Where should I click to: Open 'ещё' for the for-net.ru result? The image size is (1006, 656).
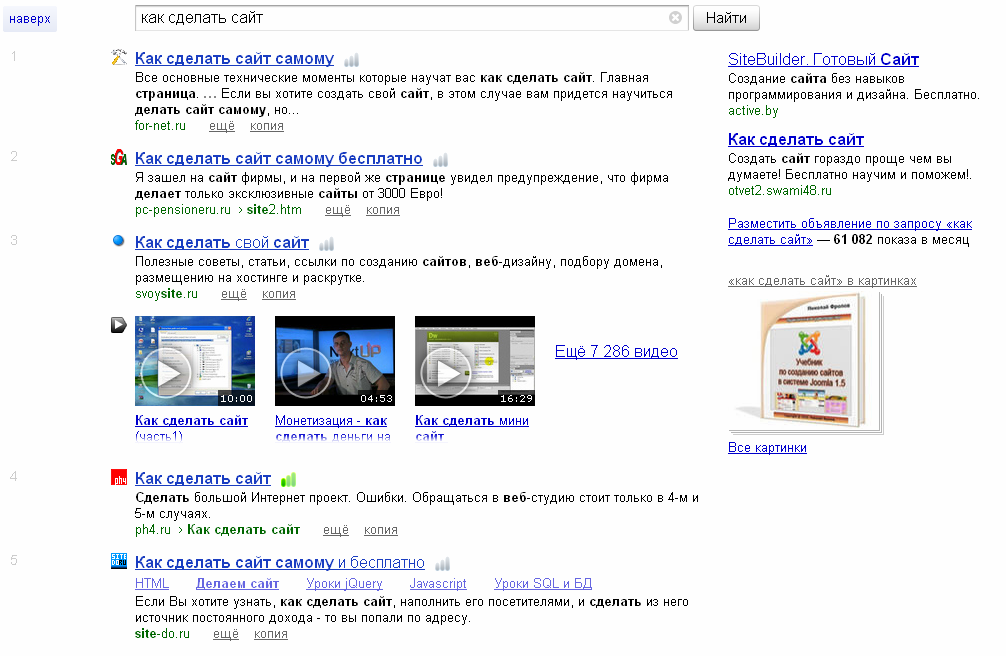click(x=222, y=126)
